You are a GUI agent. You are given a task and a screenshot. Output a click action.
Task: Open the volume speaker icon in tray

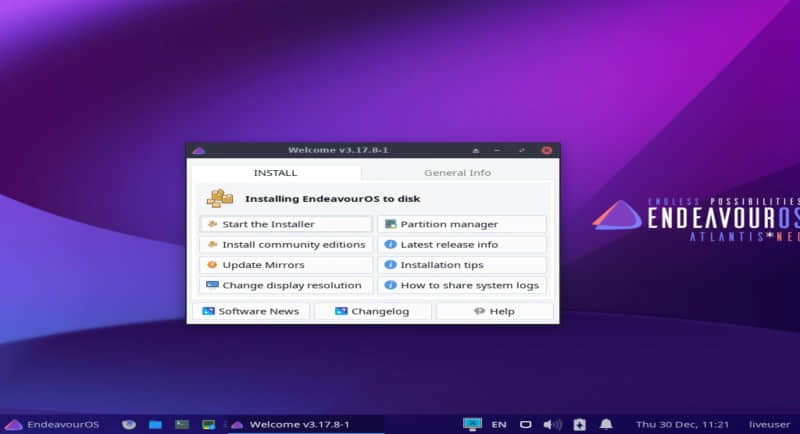point(552,424)
